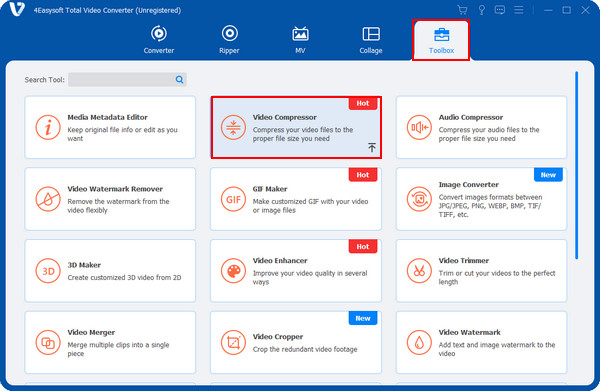Click the Hot badge on GIF Maker
Viewport: 600px width, 391px height.
click(363, 175)
